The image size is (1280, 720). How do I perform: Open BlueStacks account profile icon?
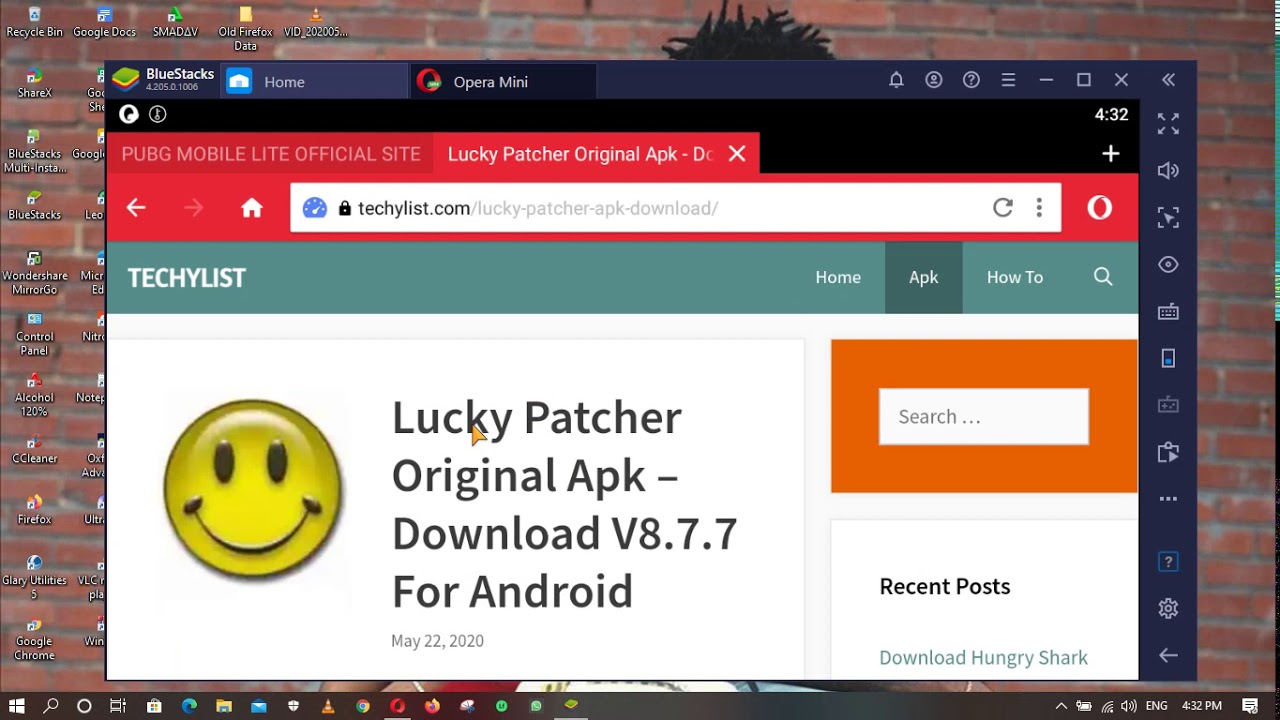click(934, 80)
